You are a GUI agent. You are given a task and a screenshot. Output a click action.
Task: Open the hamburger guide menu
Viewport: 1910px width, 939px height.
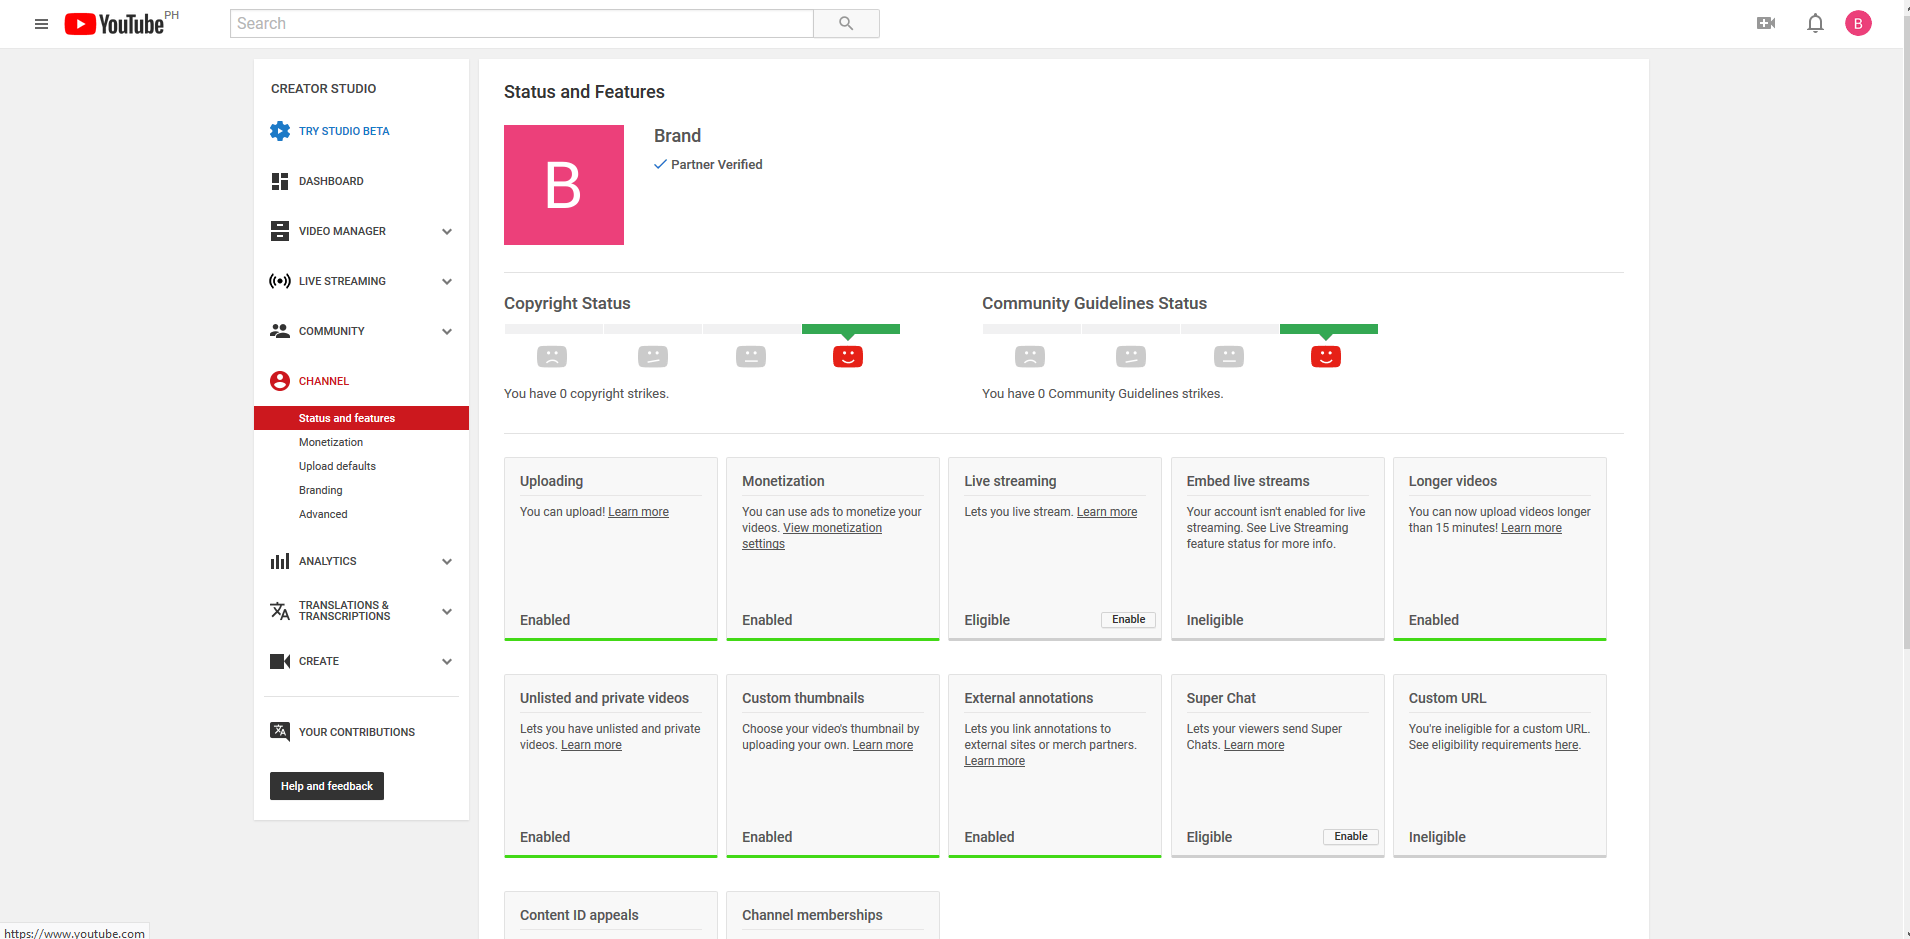click(41, 24)
